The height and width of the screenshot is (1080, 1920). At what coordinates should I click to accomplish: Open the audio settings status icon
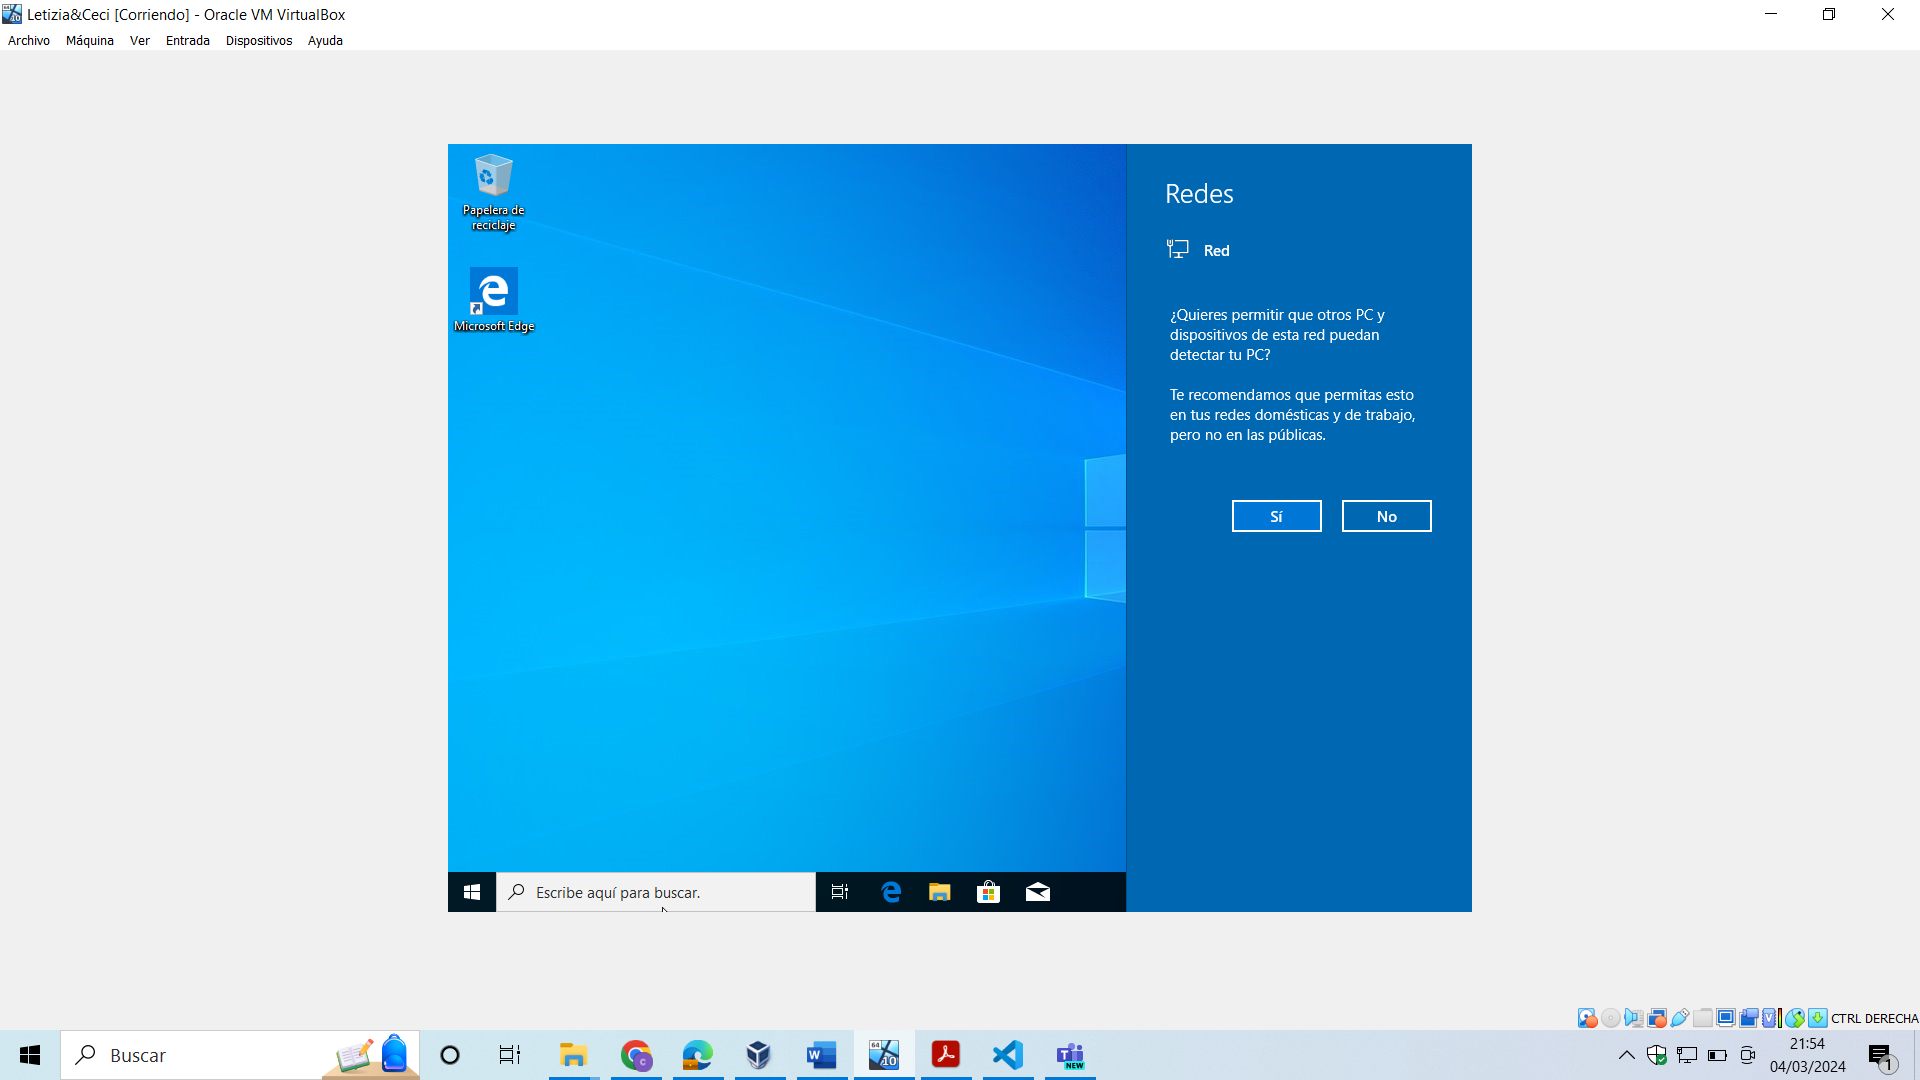(x=1633, y=1018)
